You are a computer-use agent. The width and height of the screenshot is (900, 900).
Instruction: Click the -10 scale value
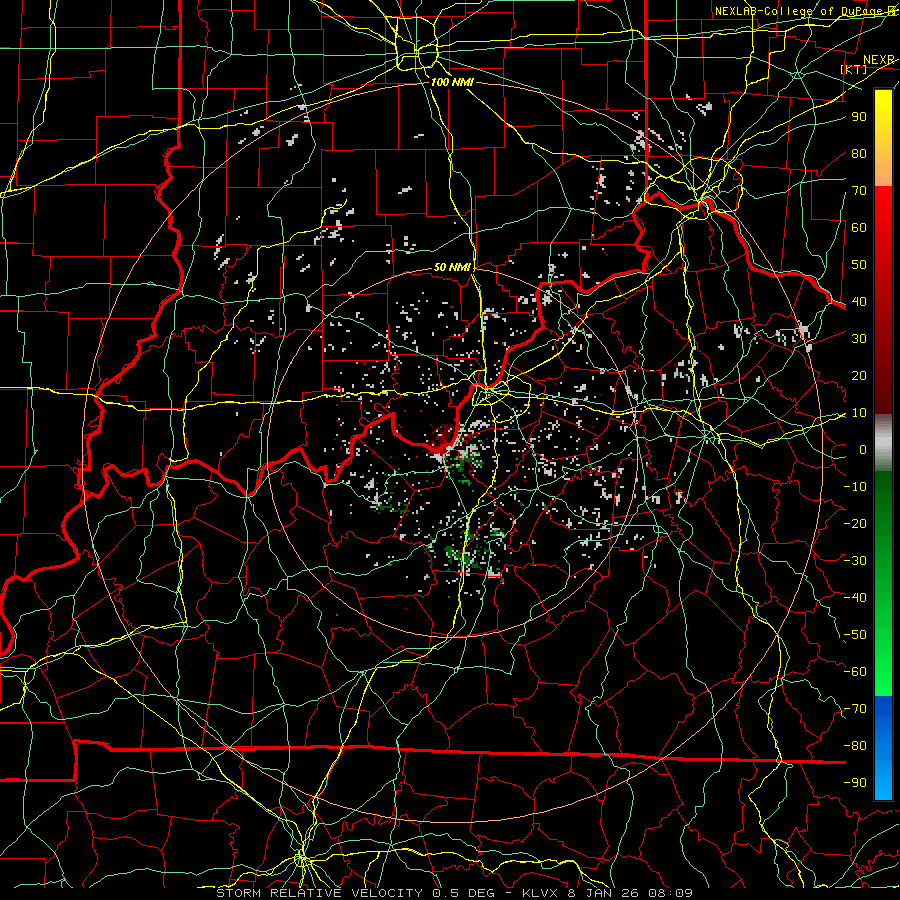pyautogui.click(x=855, y=487)
